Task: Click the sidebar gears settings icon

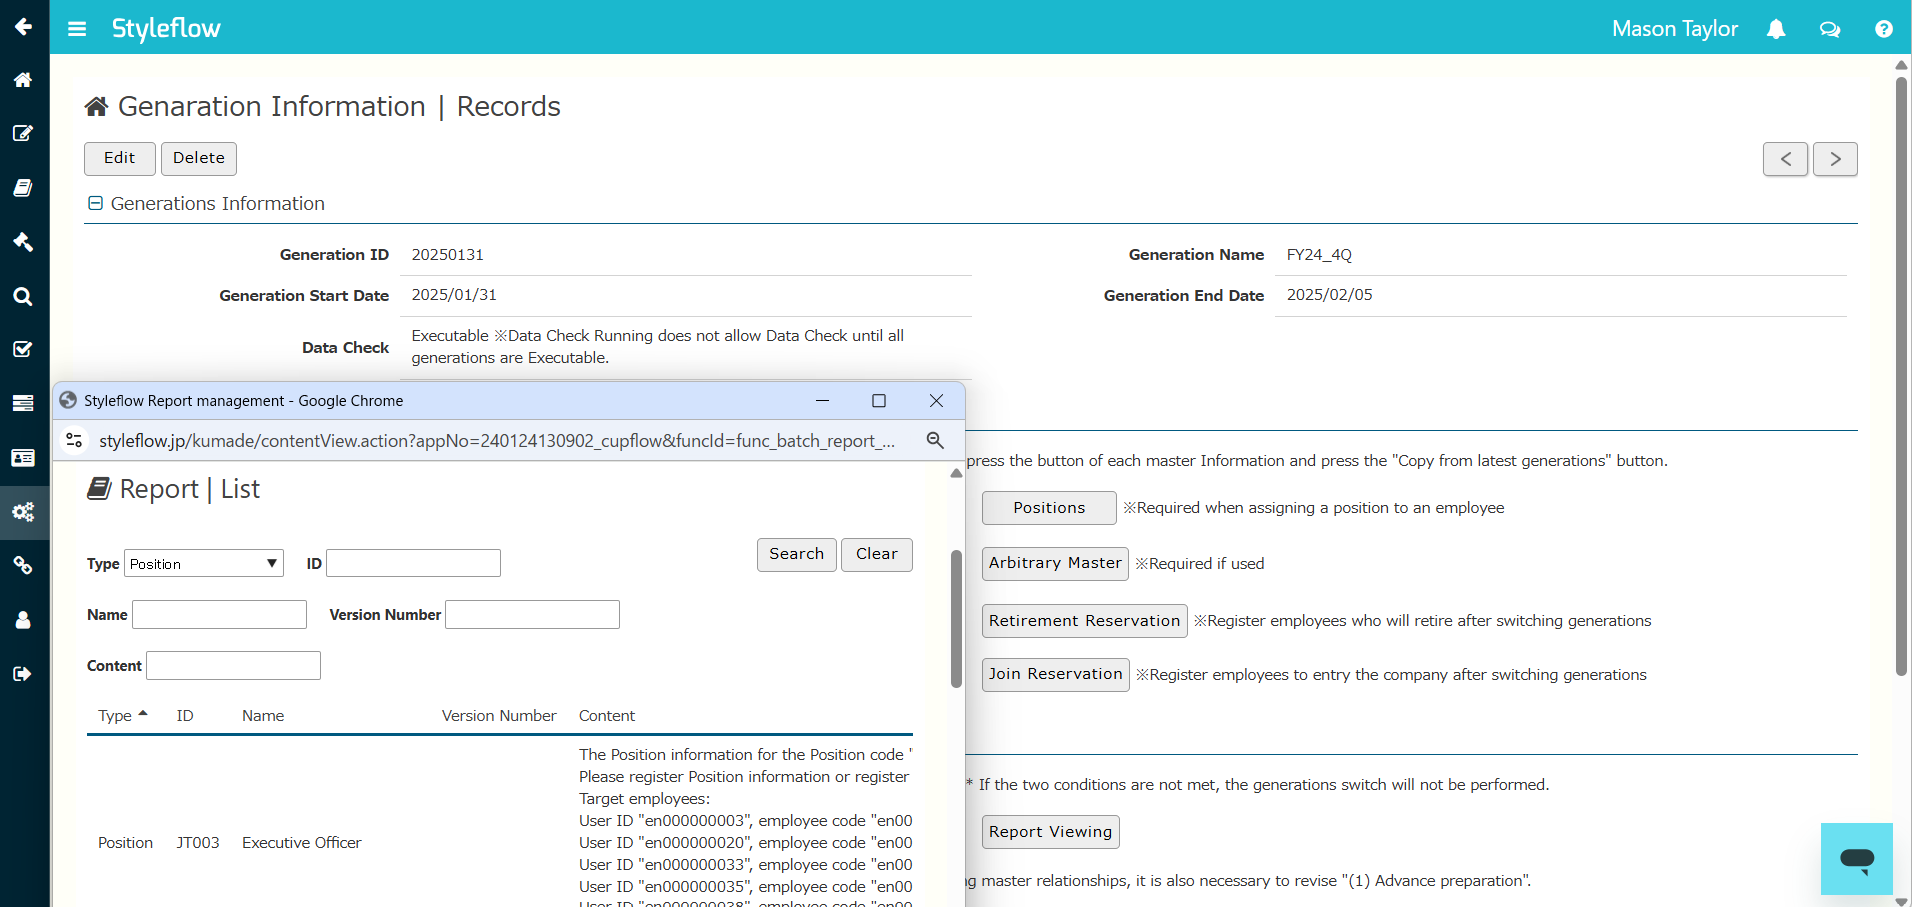Action: click(x=23, y=512)
